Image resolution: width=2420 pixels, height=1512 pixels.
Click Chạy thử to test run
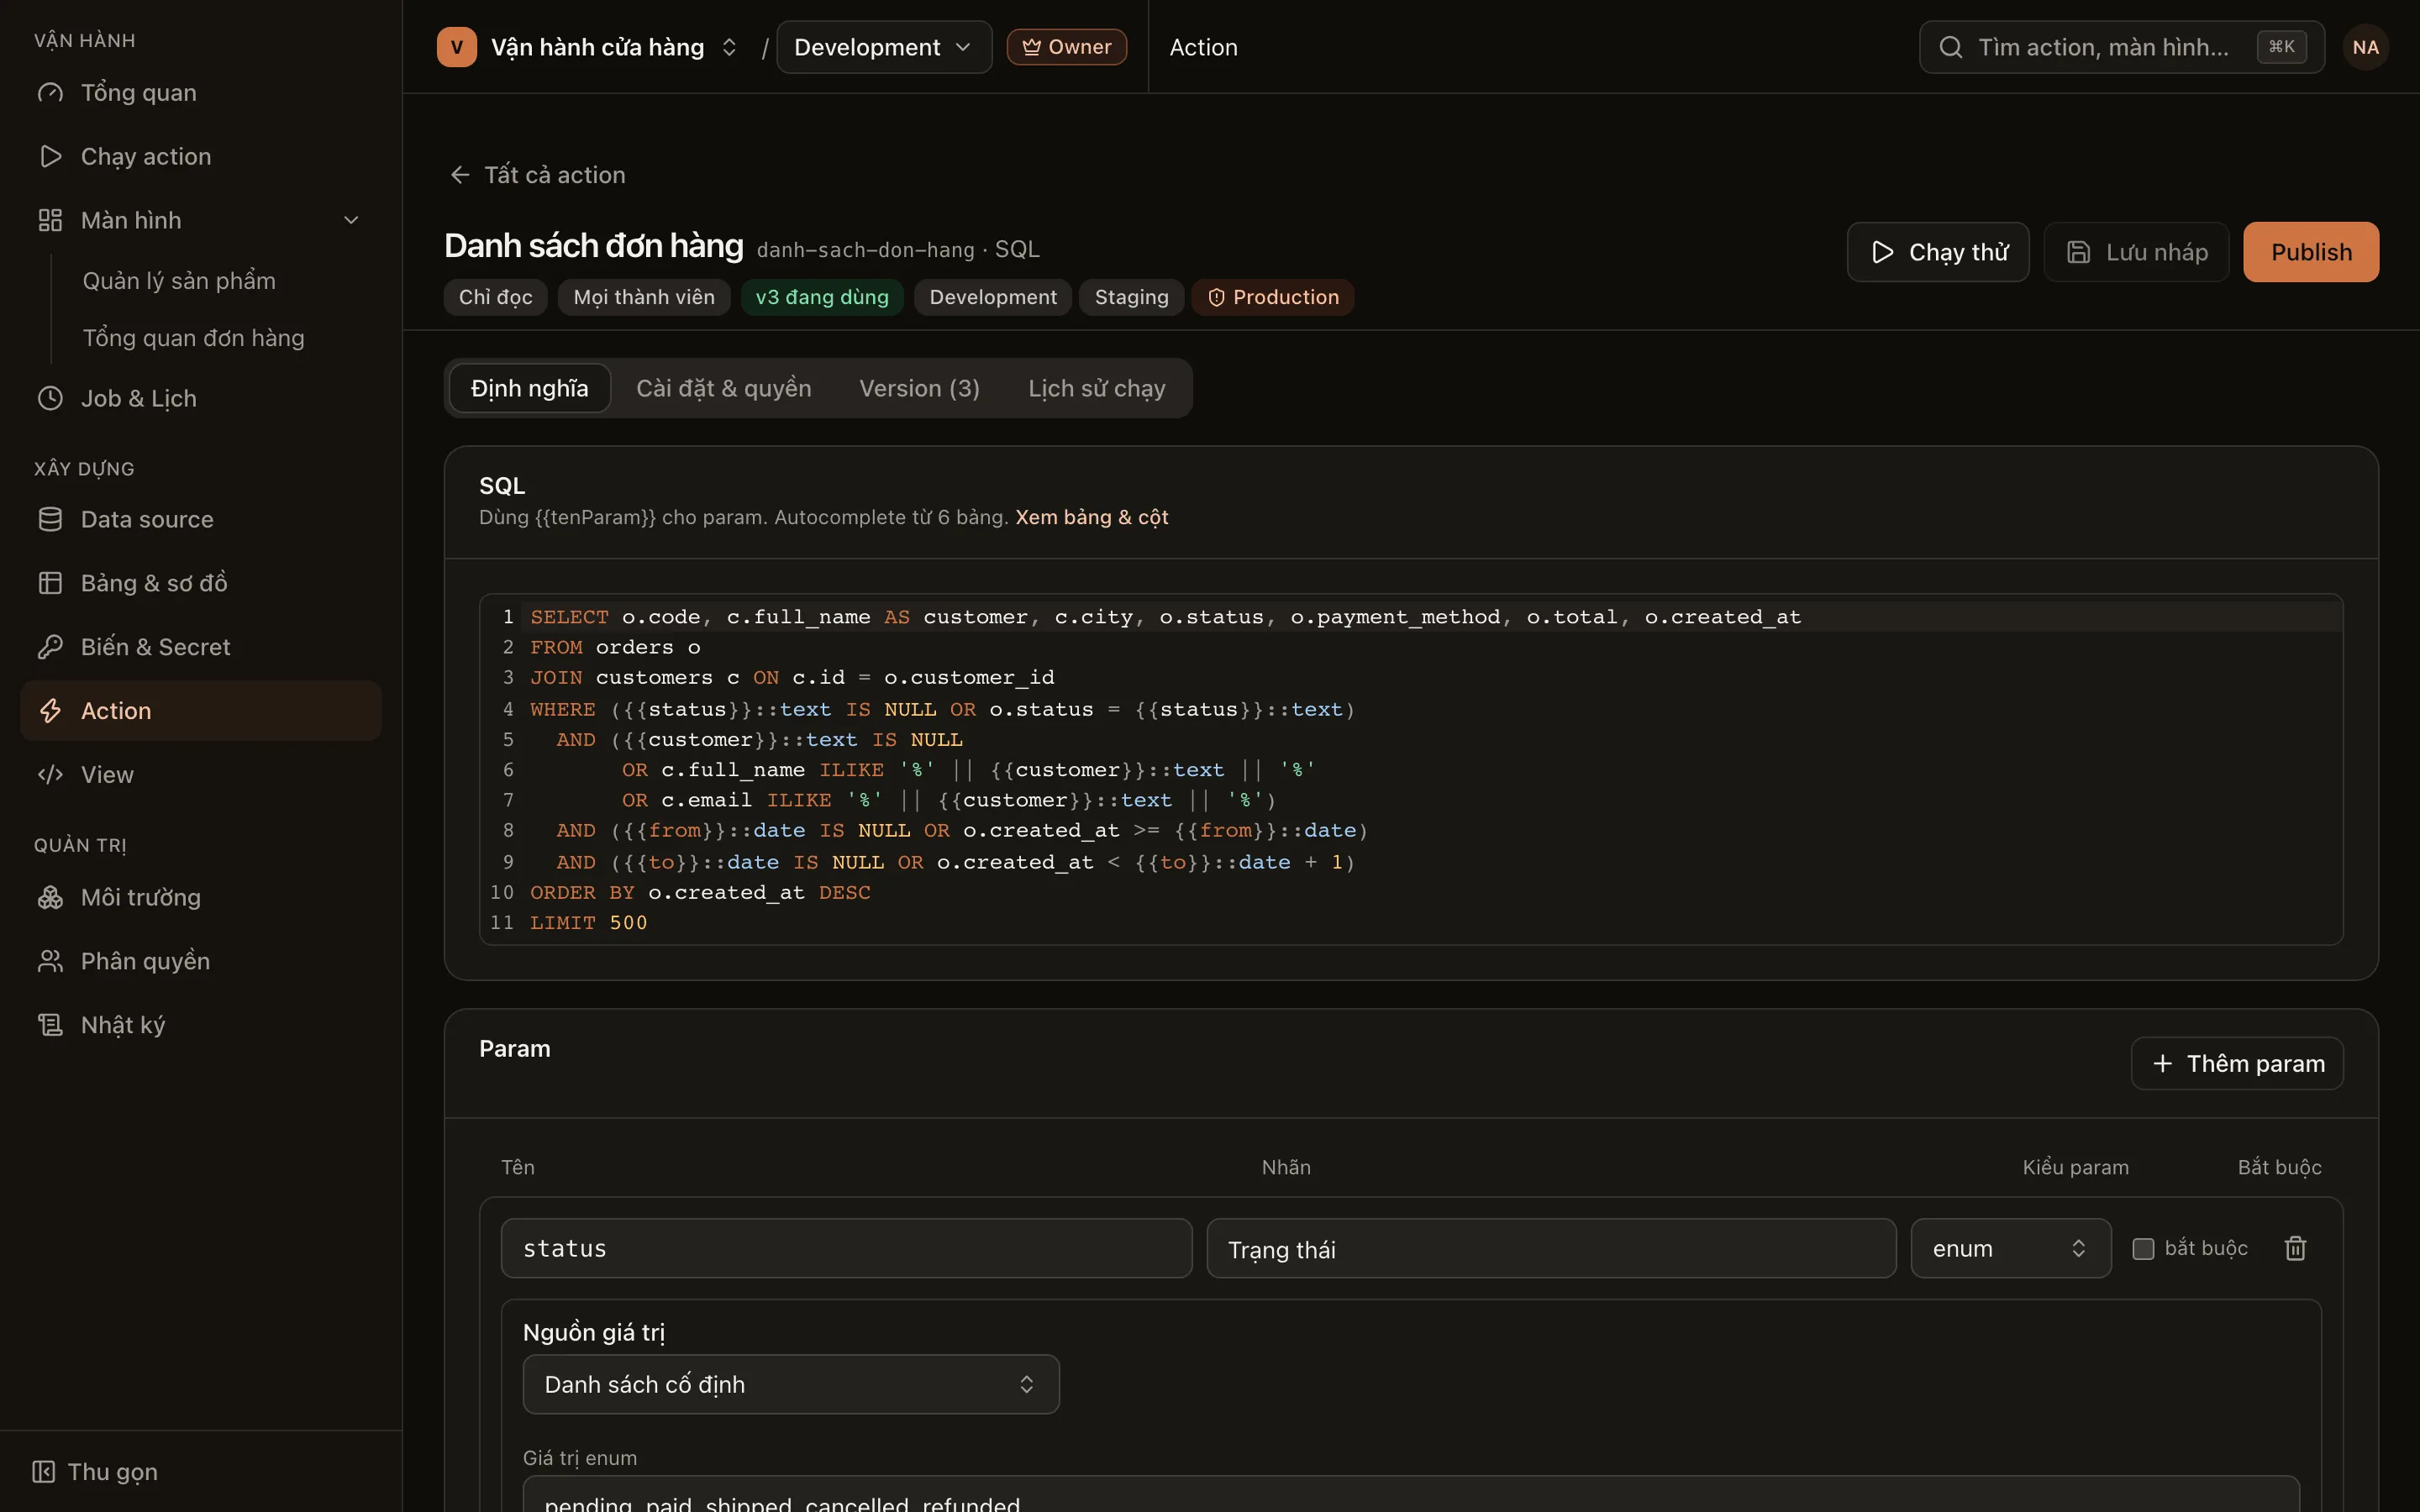1938,252
